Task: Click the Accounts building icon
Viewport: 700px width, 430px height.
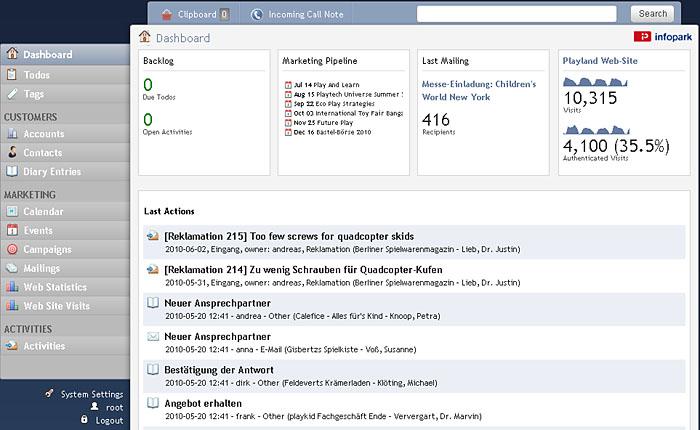Action: 12,133
